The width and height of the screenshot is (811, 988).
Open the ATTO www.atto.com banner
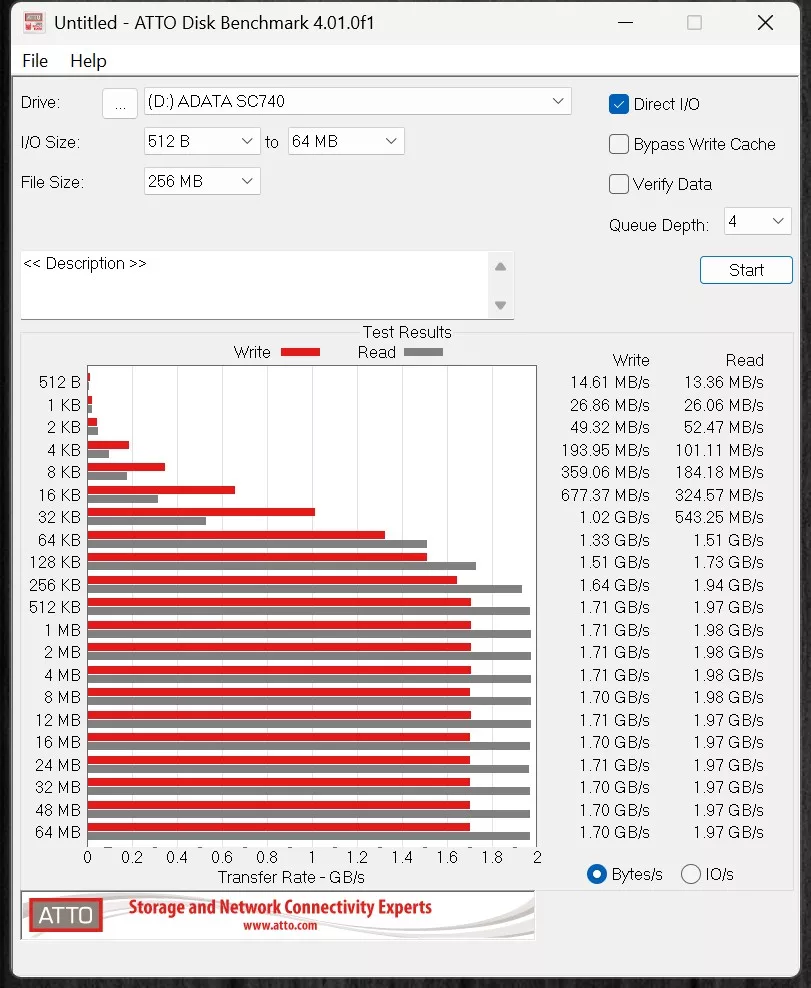(x=278, y=915)
